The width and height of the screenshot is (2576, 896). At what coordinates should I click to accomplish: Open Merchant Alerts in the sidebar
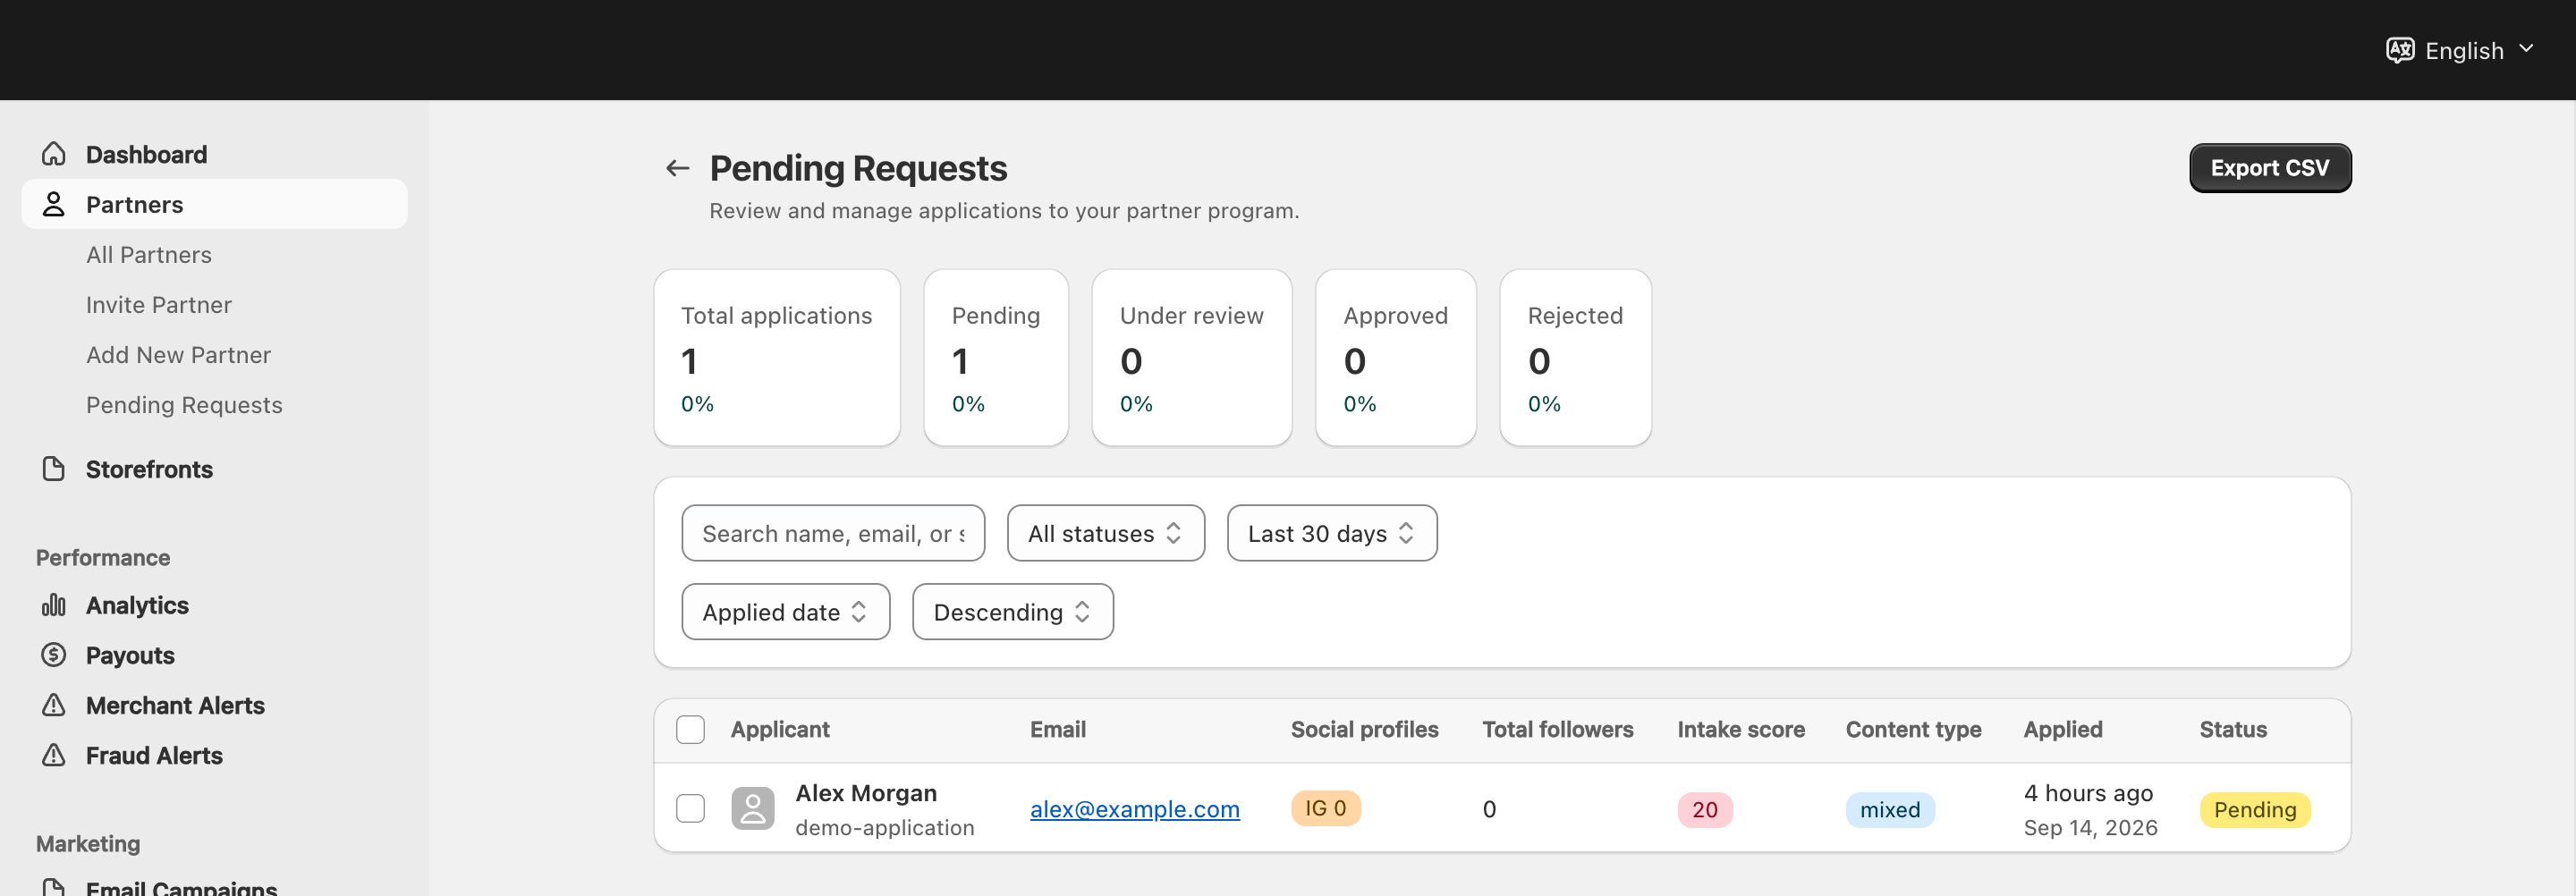[214, 705]
